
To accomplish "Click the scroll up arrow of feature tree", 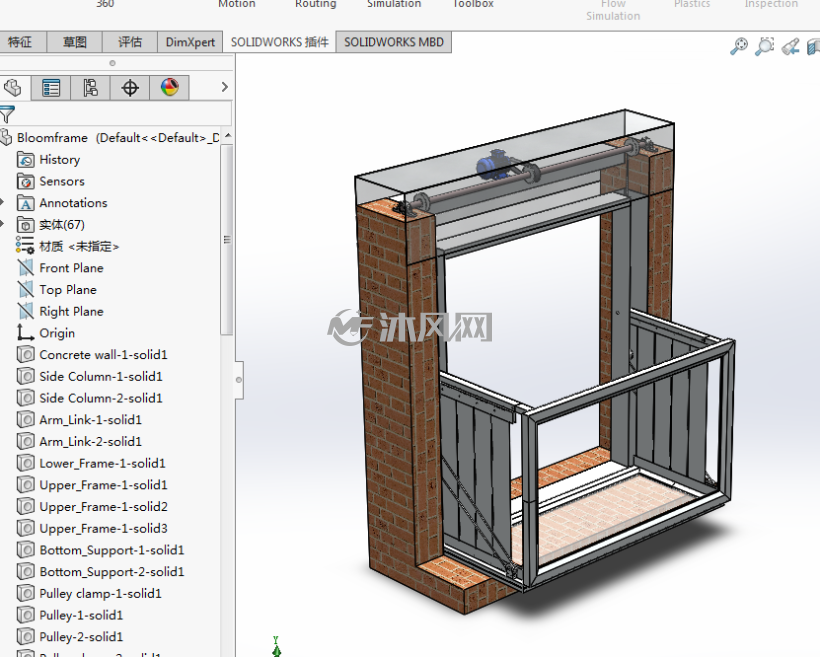I will coord(227,136).
